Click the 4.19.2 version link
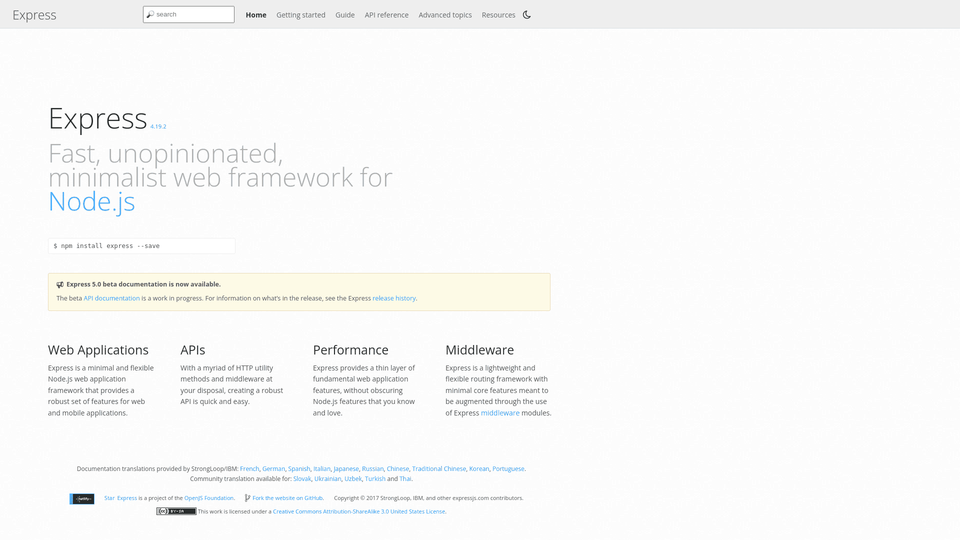Screen dimensions: 960x540 (158, 127)
